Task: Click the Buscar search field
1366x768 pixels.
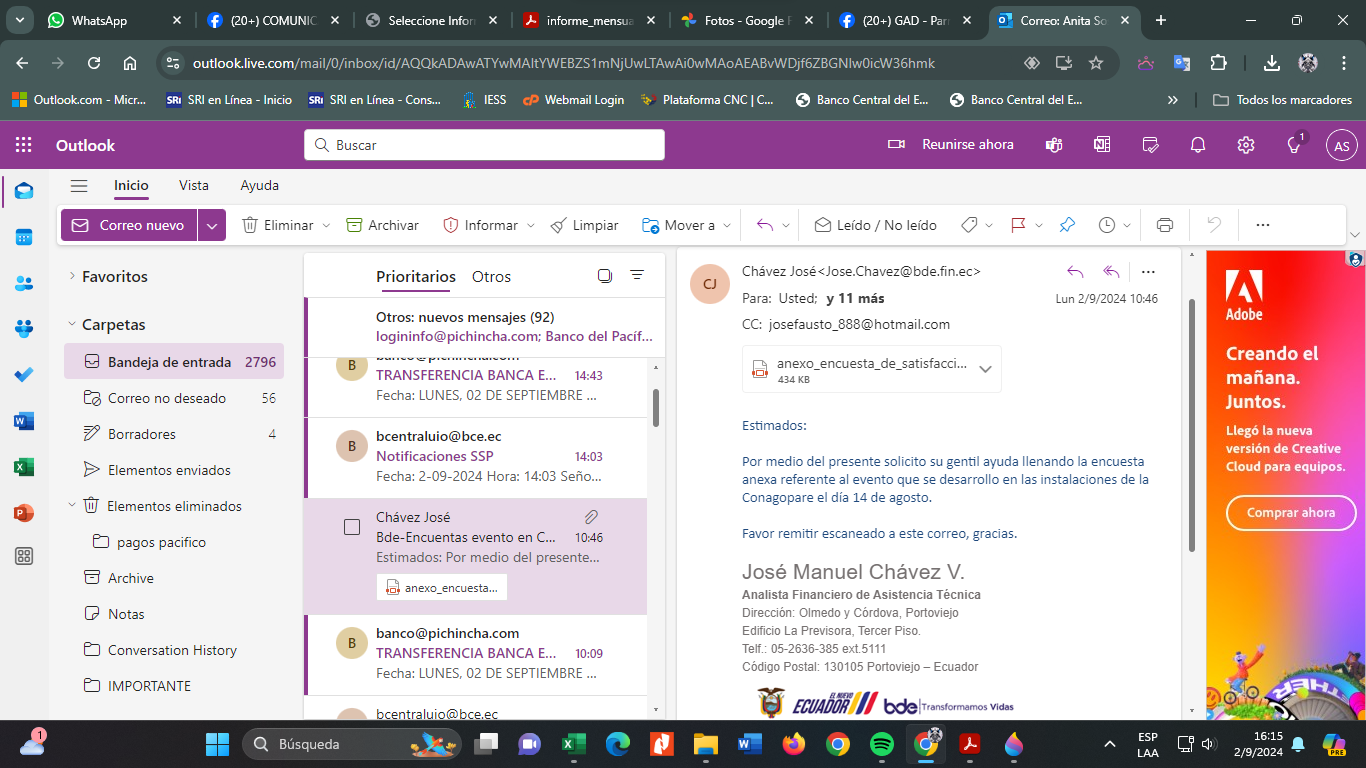Action: [485, 145]
